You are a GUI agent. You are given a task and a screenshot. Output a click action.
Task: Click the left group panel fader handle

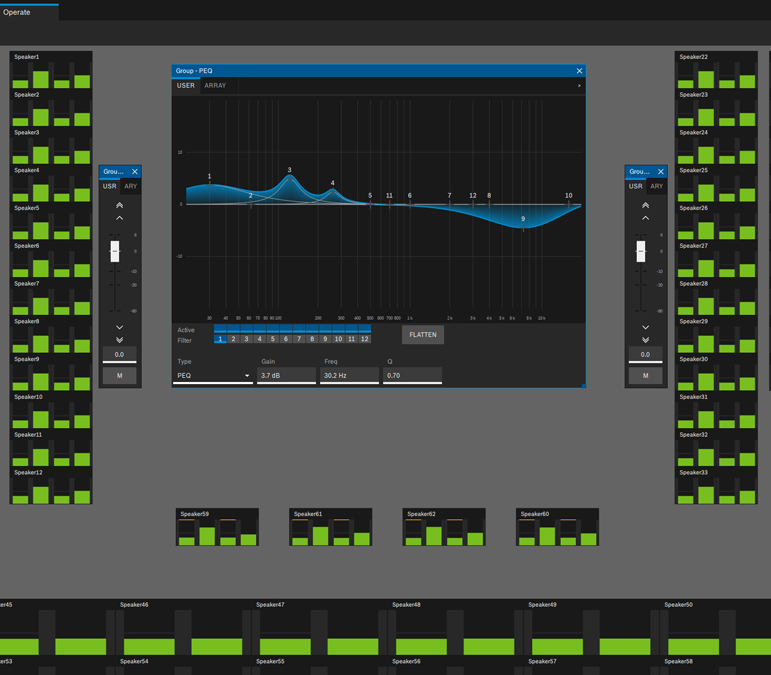point(115,251)
